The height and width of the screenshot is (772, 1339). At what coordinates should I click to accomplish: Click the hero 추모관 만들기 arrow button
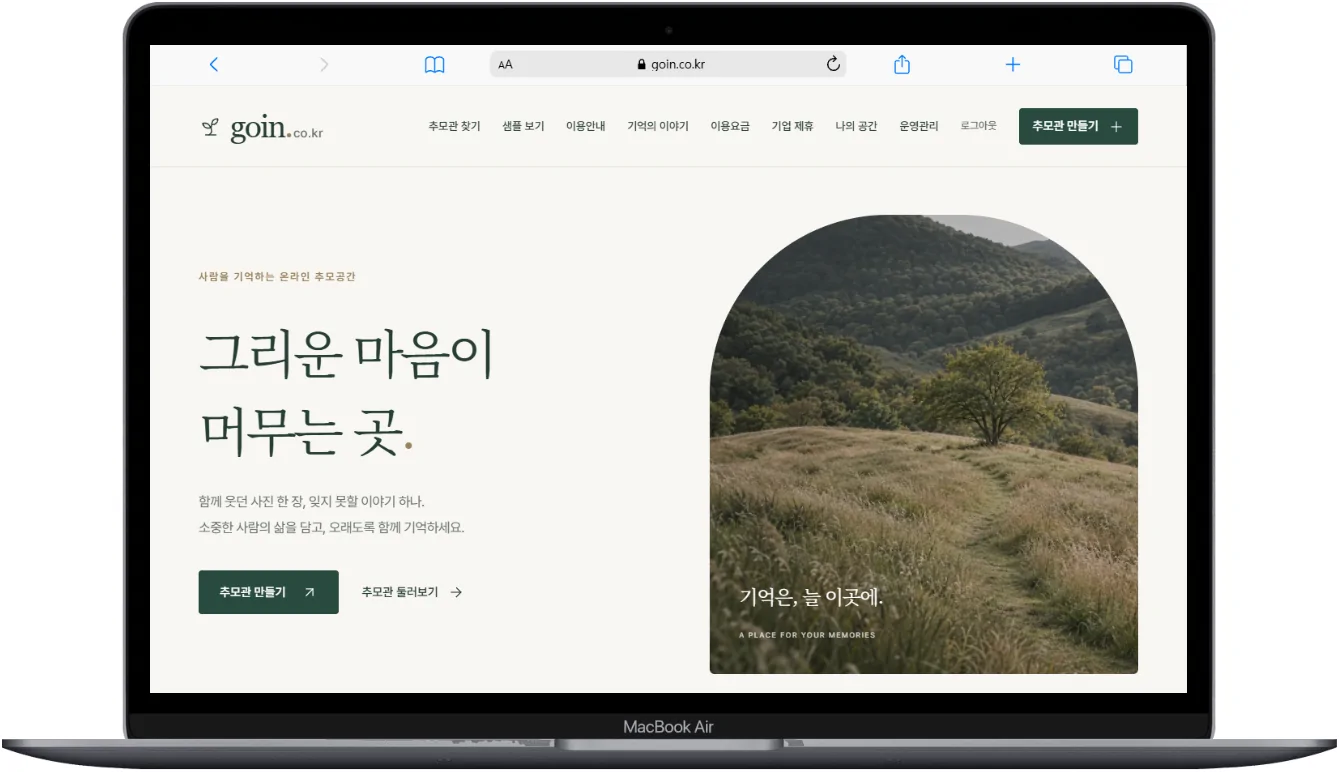click(x=268, y=592)
